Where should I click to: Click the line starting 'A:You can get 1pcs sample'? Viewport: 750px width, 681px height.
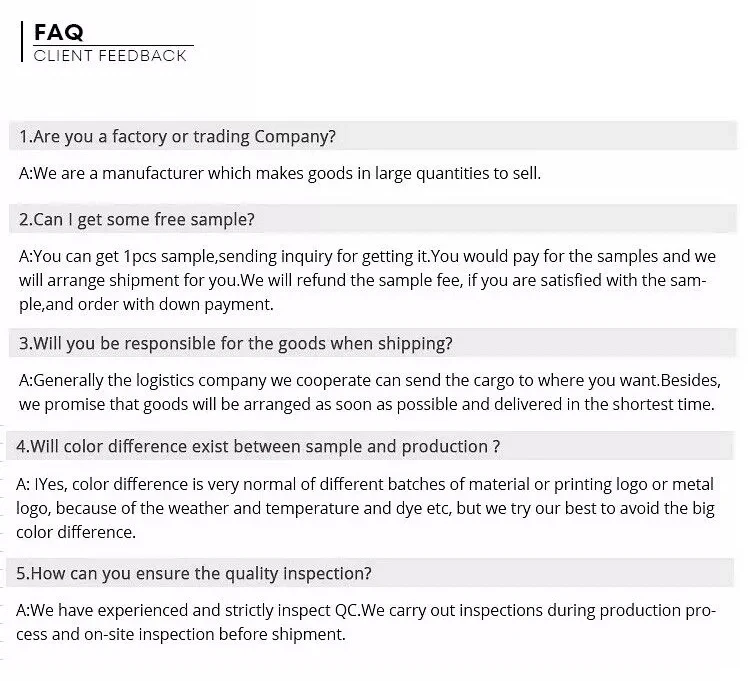367,256
